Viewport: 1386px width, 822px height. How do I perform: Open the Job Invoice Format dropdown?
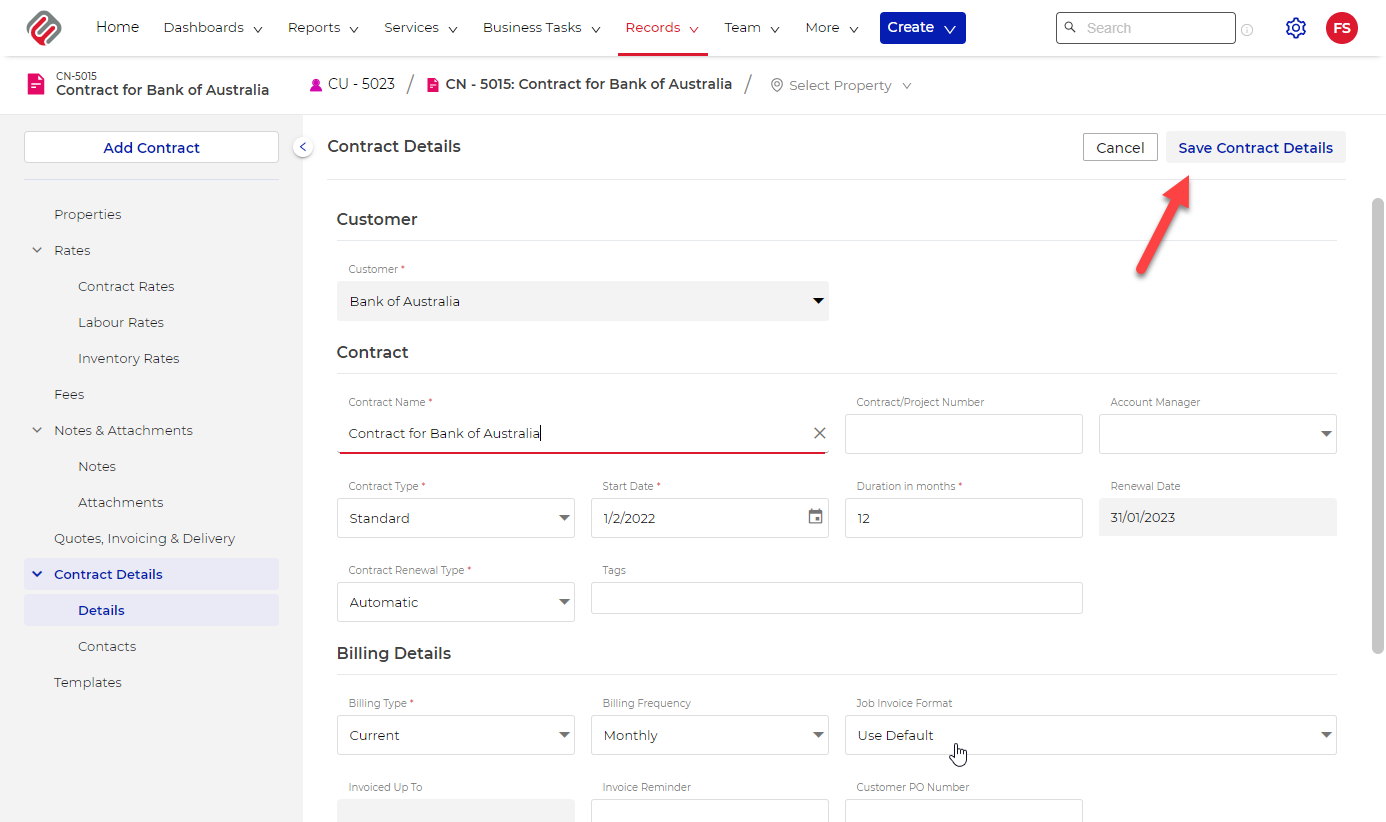point(1091,735)
